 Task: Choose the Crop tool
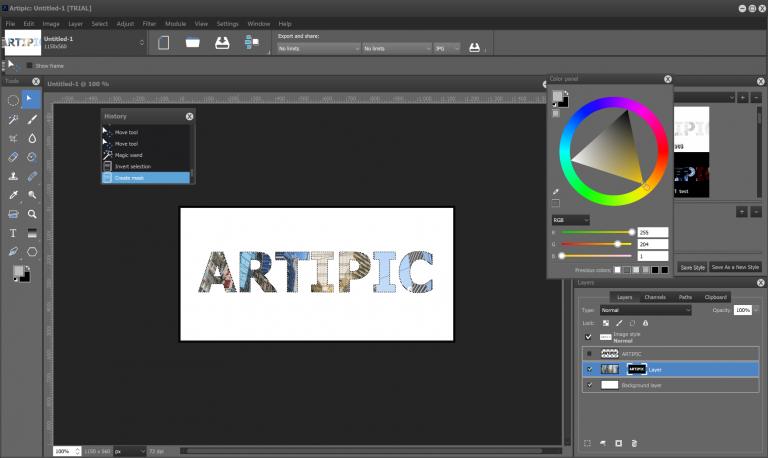13,138
